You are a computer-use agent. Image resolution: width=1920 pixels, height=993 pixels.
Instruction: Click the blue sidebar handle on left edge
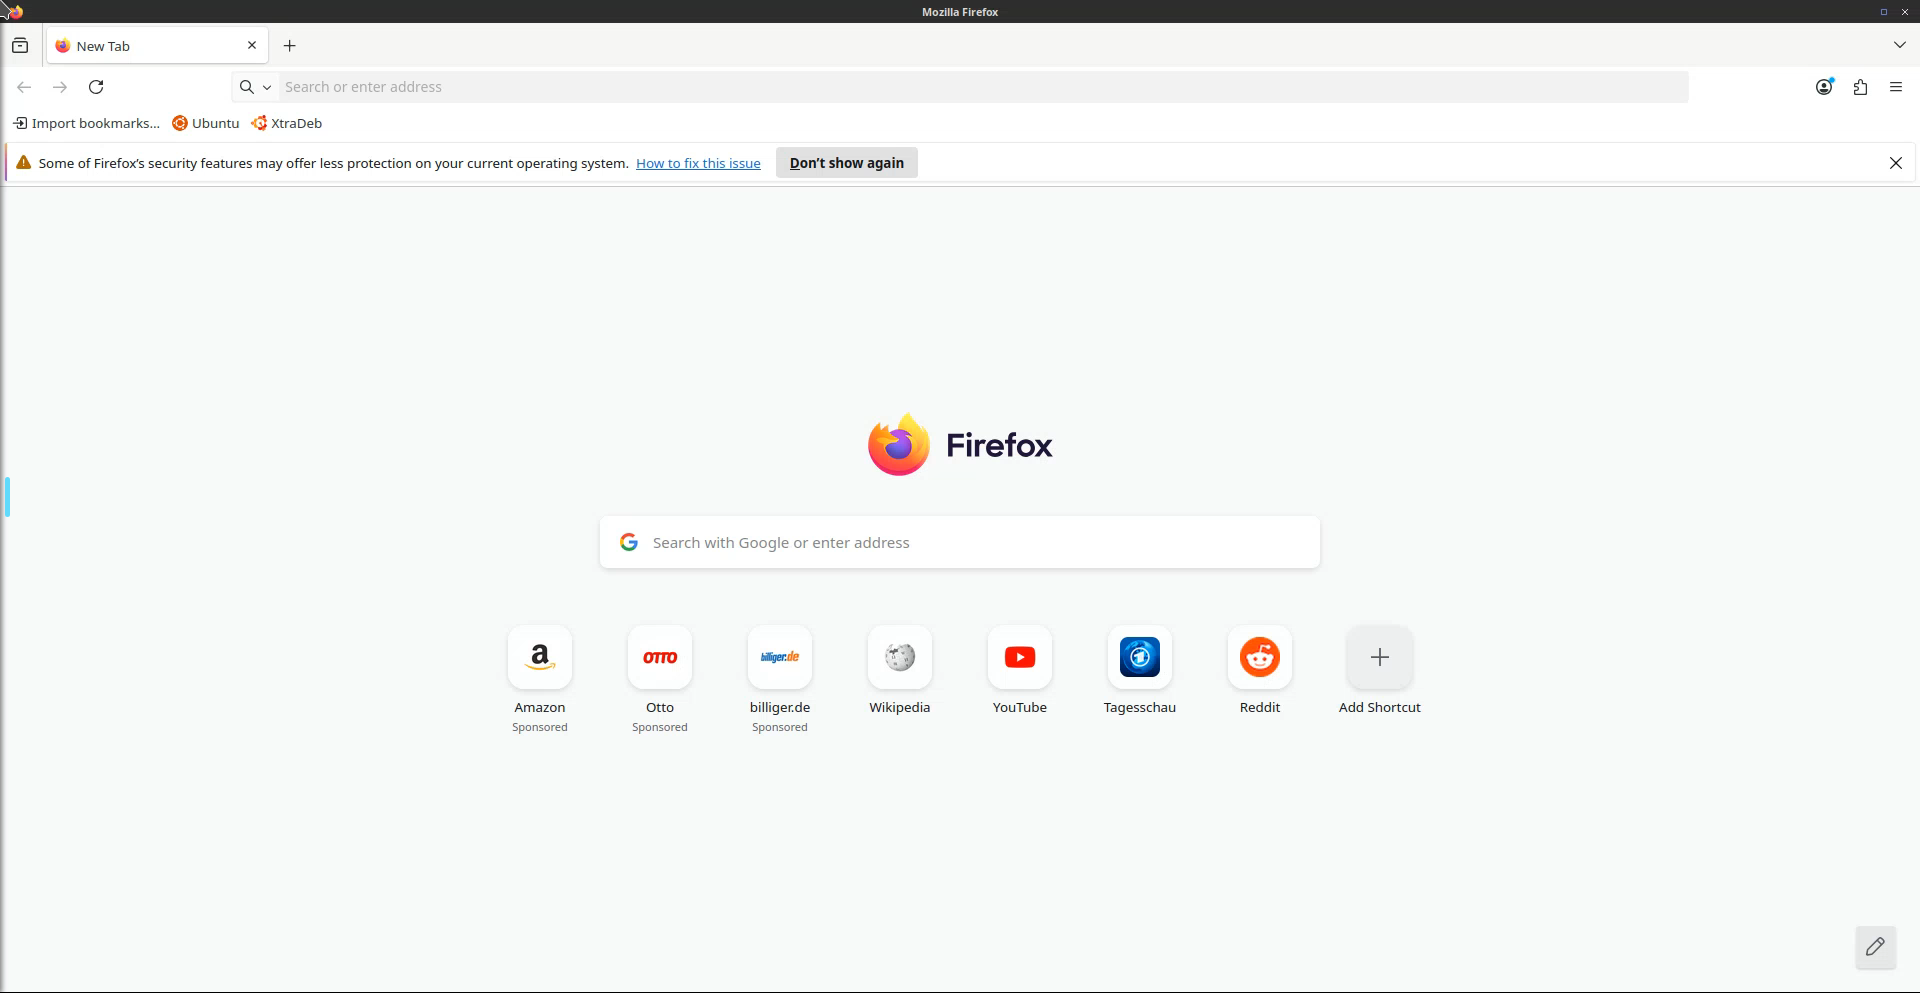coord(7,497)
